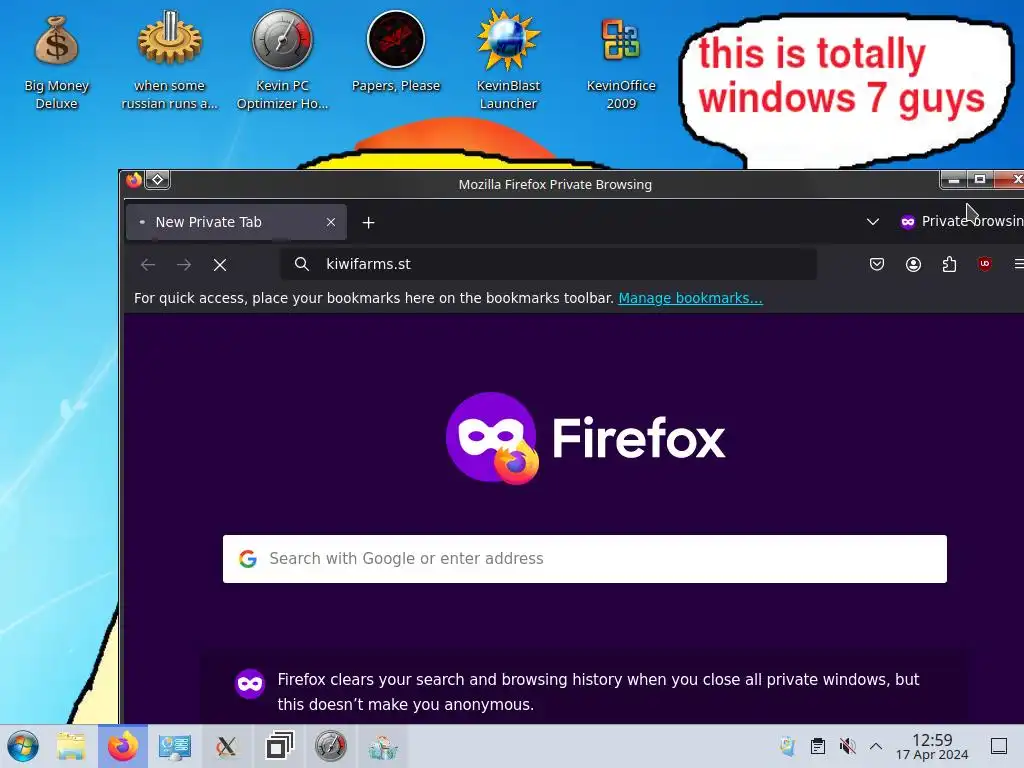Expand the list all tabs chevron
The width and height of the screenshot is (1024, 768).
pyautogui.click(x=872, y=222)
